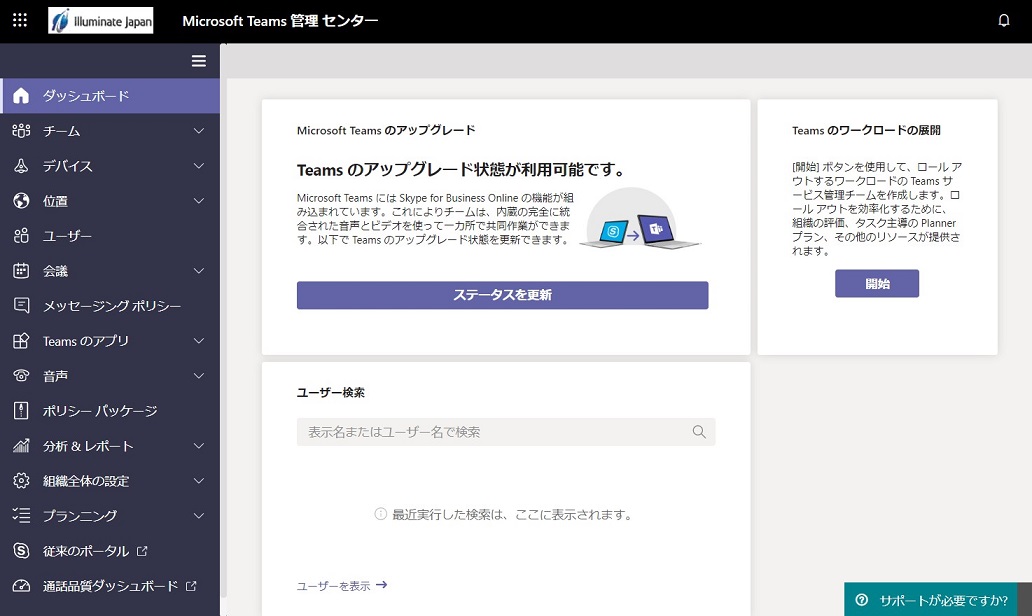Open メッセージング ポリシー menu item
Image resolution: width=1032 pixels, height=616 pixels.
point(110,305)
